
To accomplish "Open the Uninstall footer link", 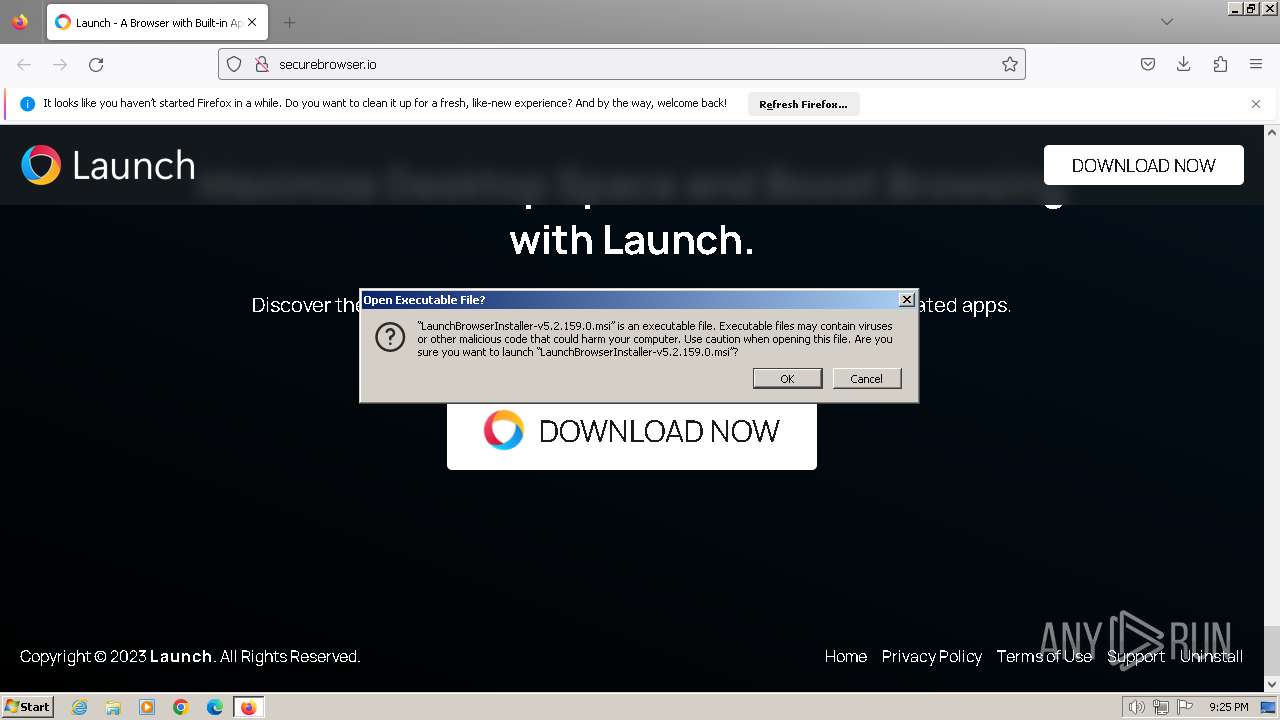I will pos(1212,656).
